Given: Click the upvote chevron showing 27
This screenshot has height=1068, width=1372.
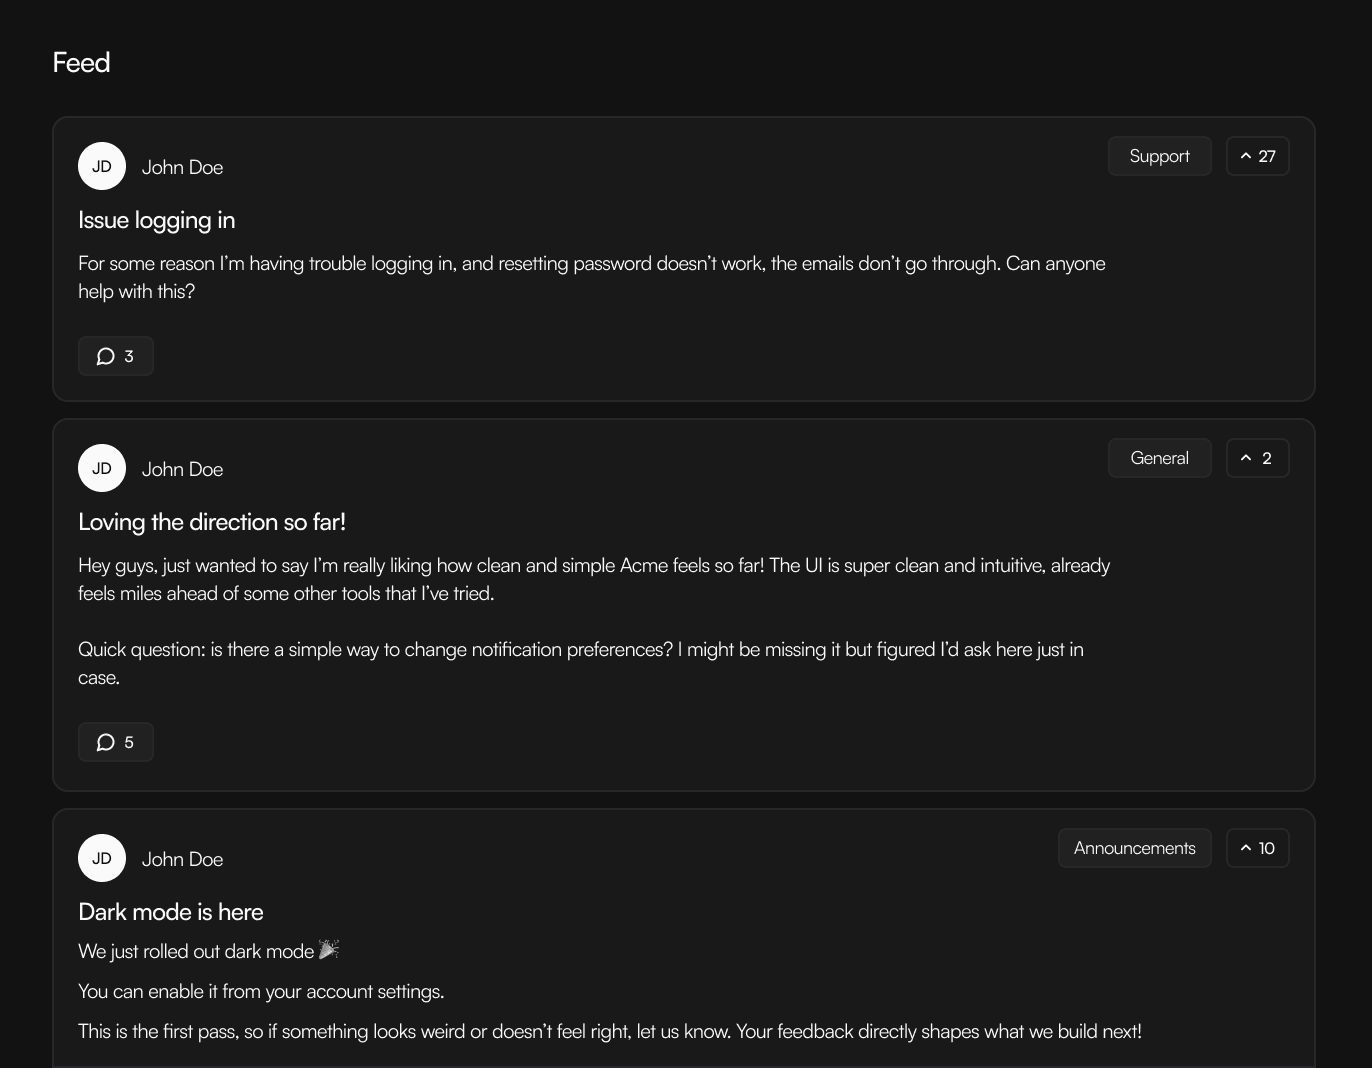Looking at the screenshot, I should click(x=1245, y=155).
